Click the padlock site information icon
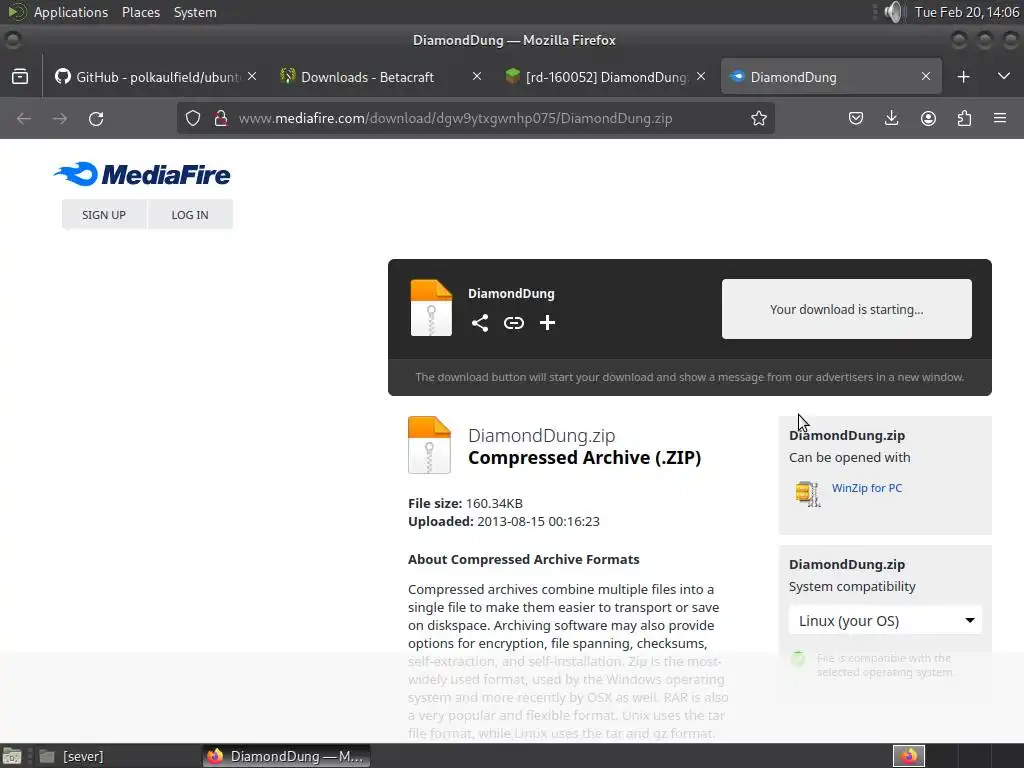 pos(221,118)
